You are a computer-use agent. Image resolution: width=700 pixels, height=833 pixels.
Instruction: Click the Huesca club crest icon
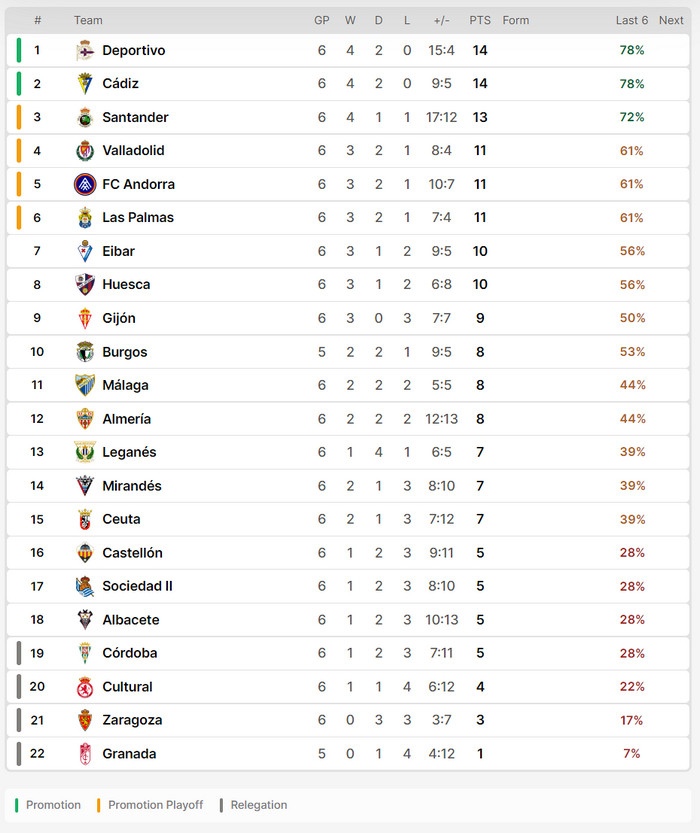pyautogui.click(x=85, y=285)
